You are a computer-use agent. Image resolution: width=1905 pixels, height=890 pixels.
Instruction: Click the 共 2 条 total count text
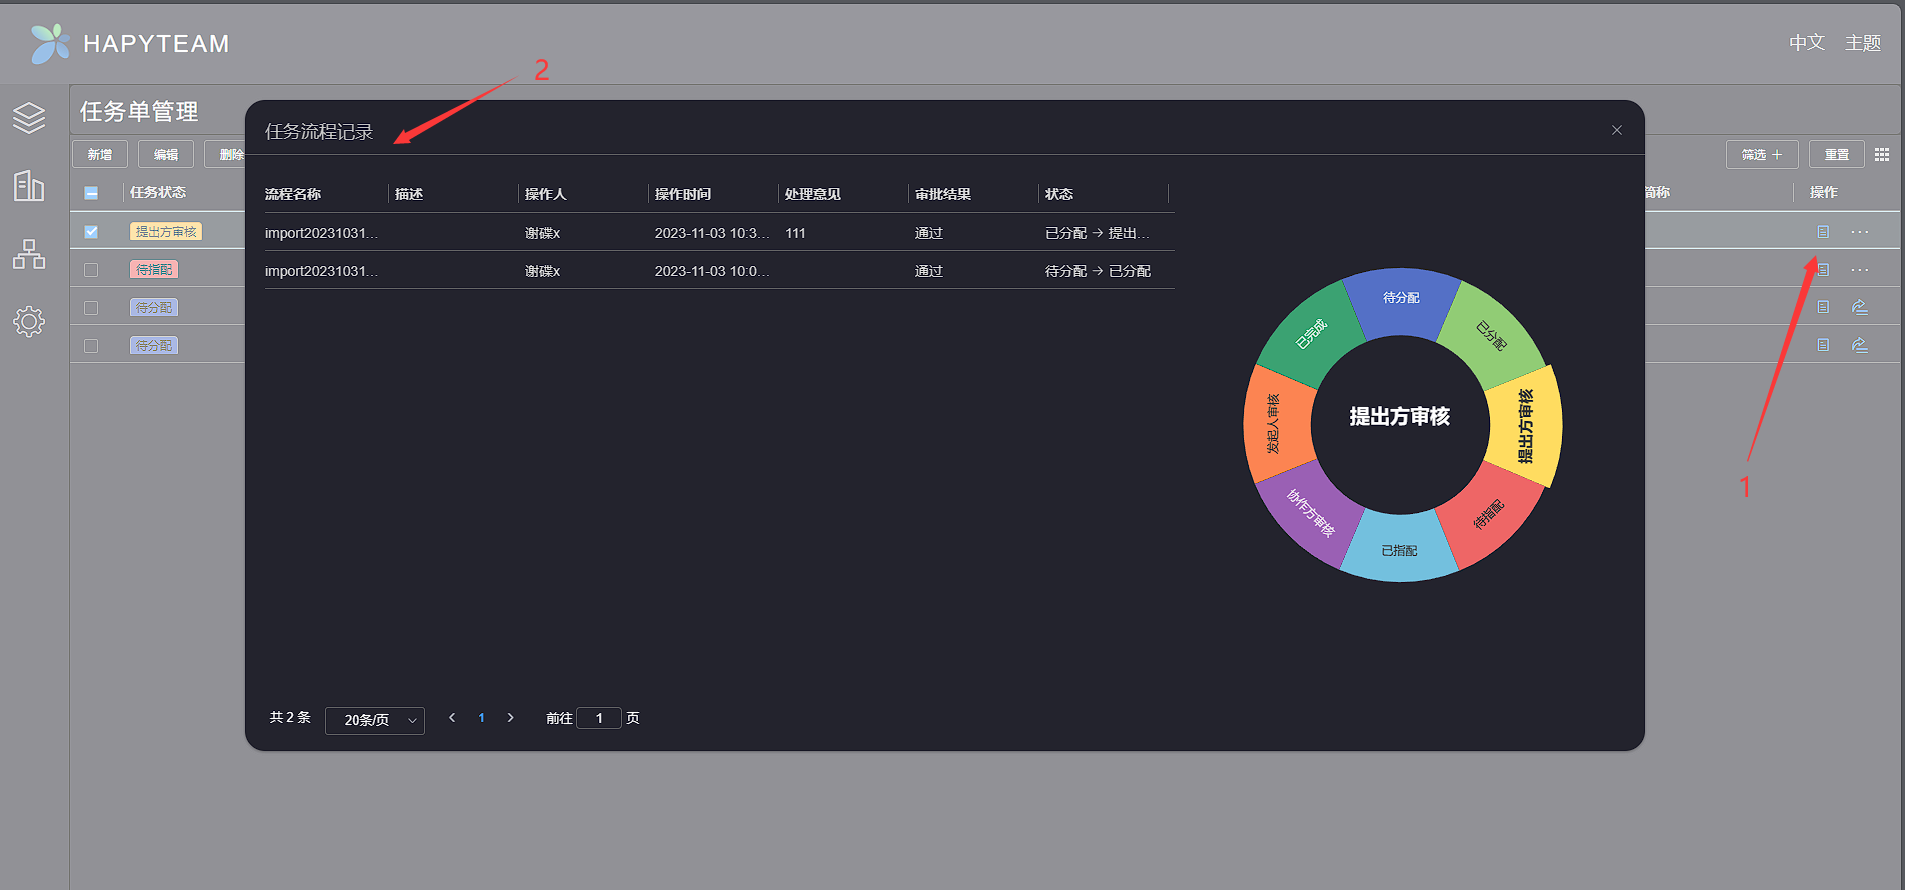(x=290, y=718)
